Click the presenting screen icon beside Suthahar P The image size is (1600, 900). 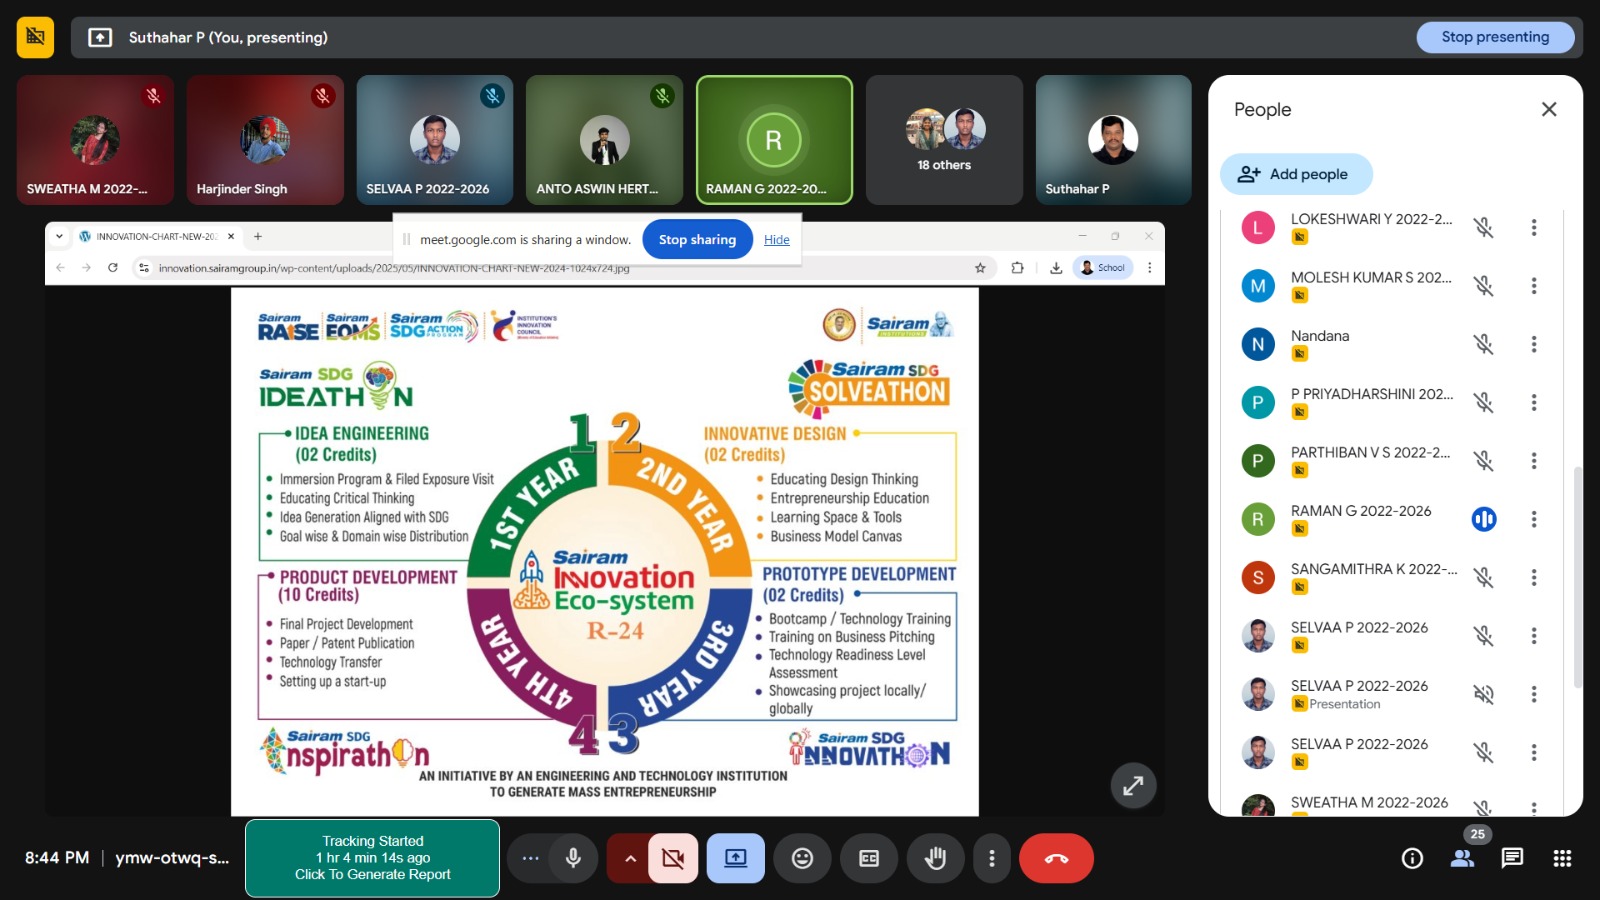click(x=100, y=37)
